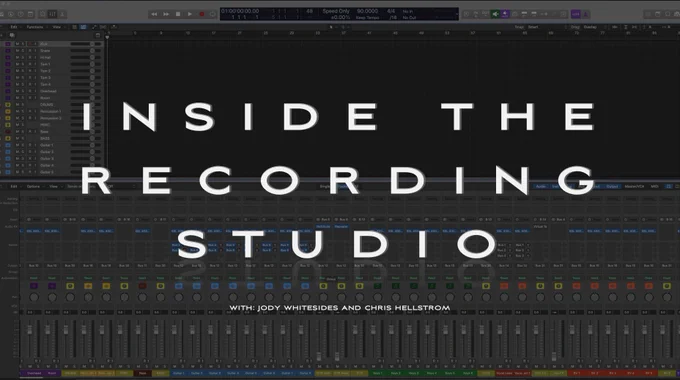The image size is (680, 380).
Task: Click the Toolbar button in control bar
Action: point(30,14)
